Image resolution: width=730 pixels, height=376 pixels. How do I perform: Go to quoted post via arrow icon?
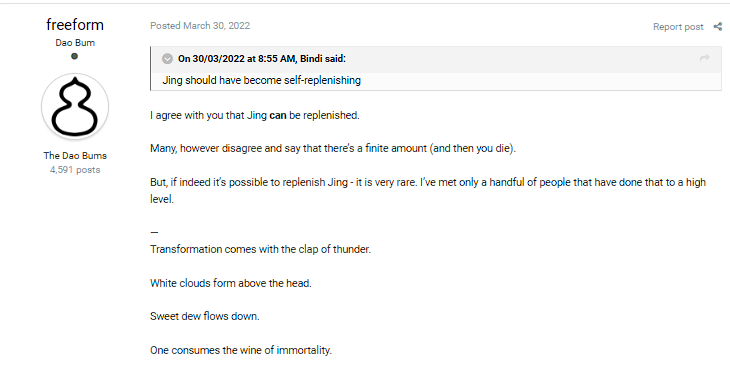pyautogui.click(x=704, y=58)
